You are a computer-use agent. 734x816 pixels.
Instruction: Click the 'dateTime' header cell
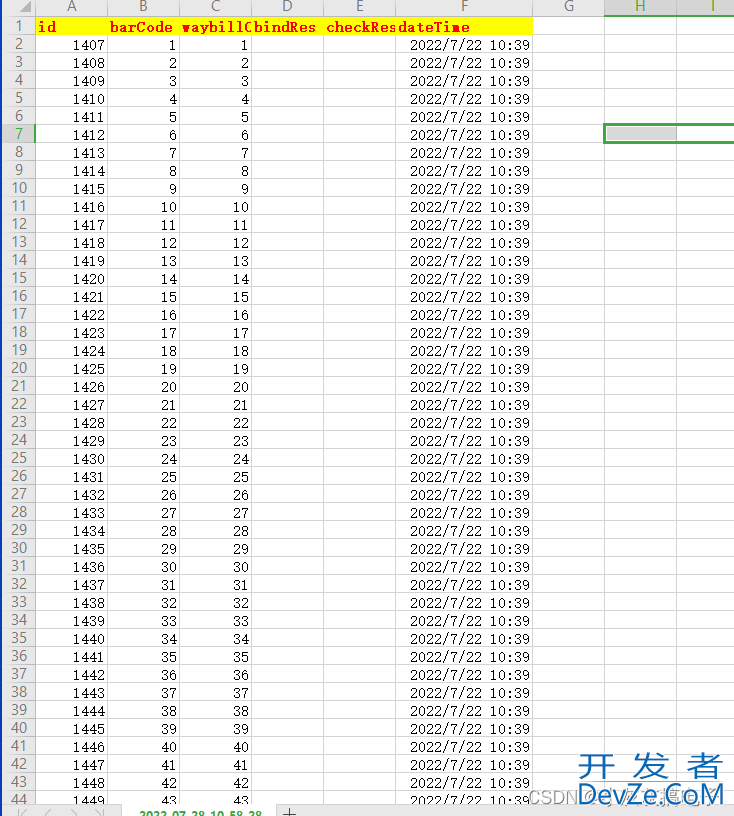point(464,27)
